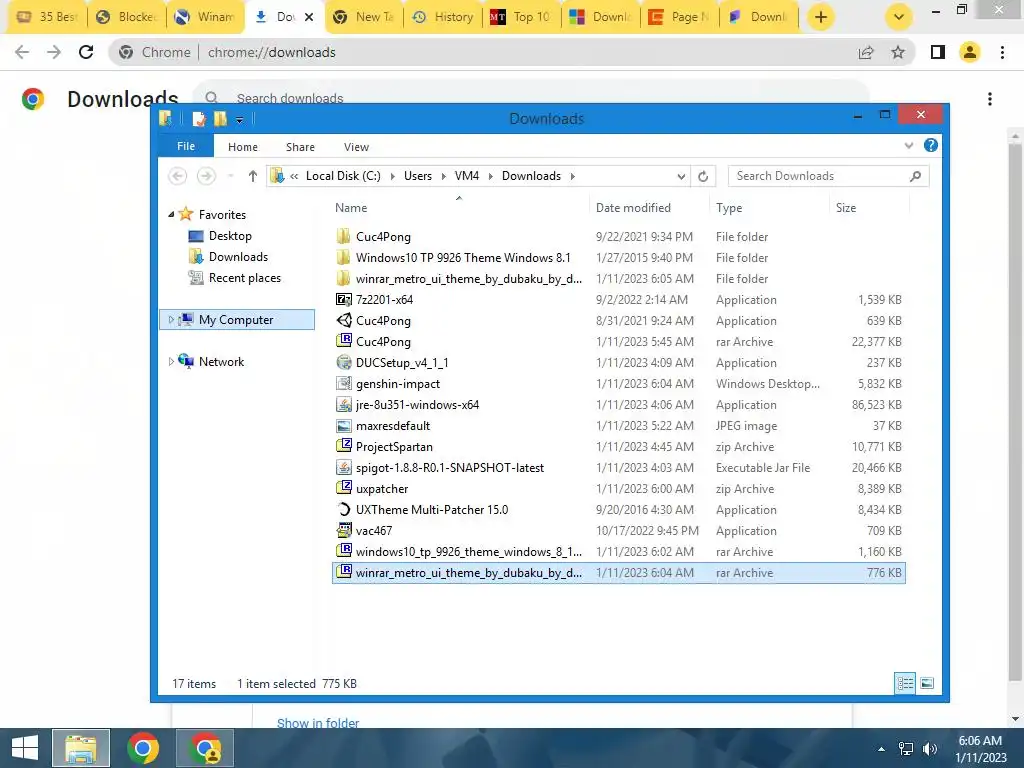The image size is (1024, 768).
Task: Select the uxpatcher zip archive icon
Action: coord(344,488)
